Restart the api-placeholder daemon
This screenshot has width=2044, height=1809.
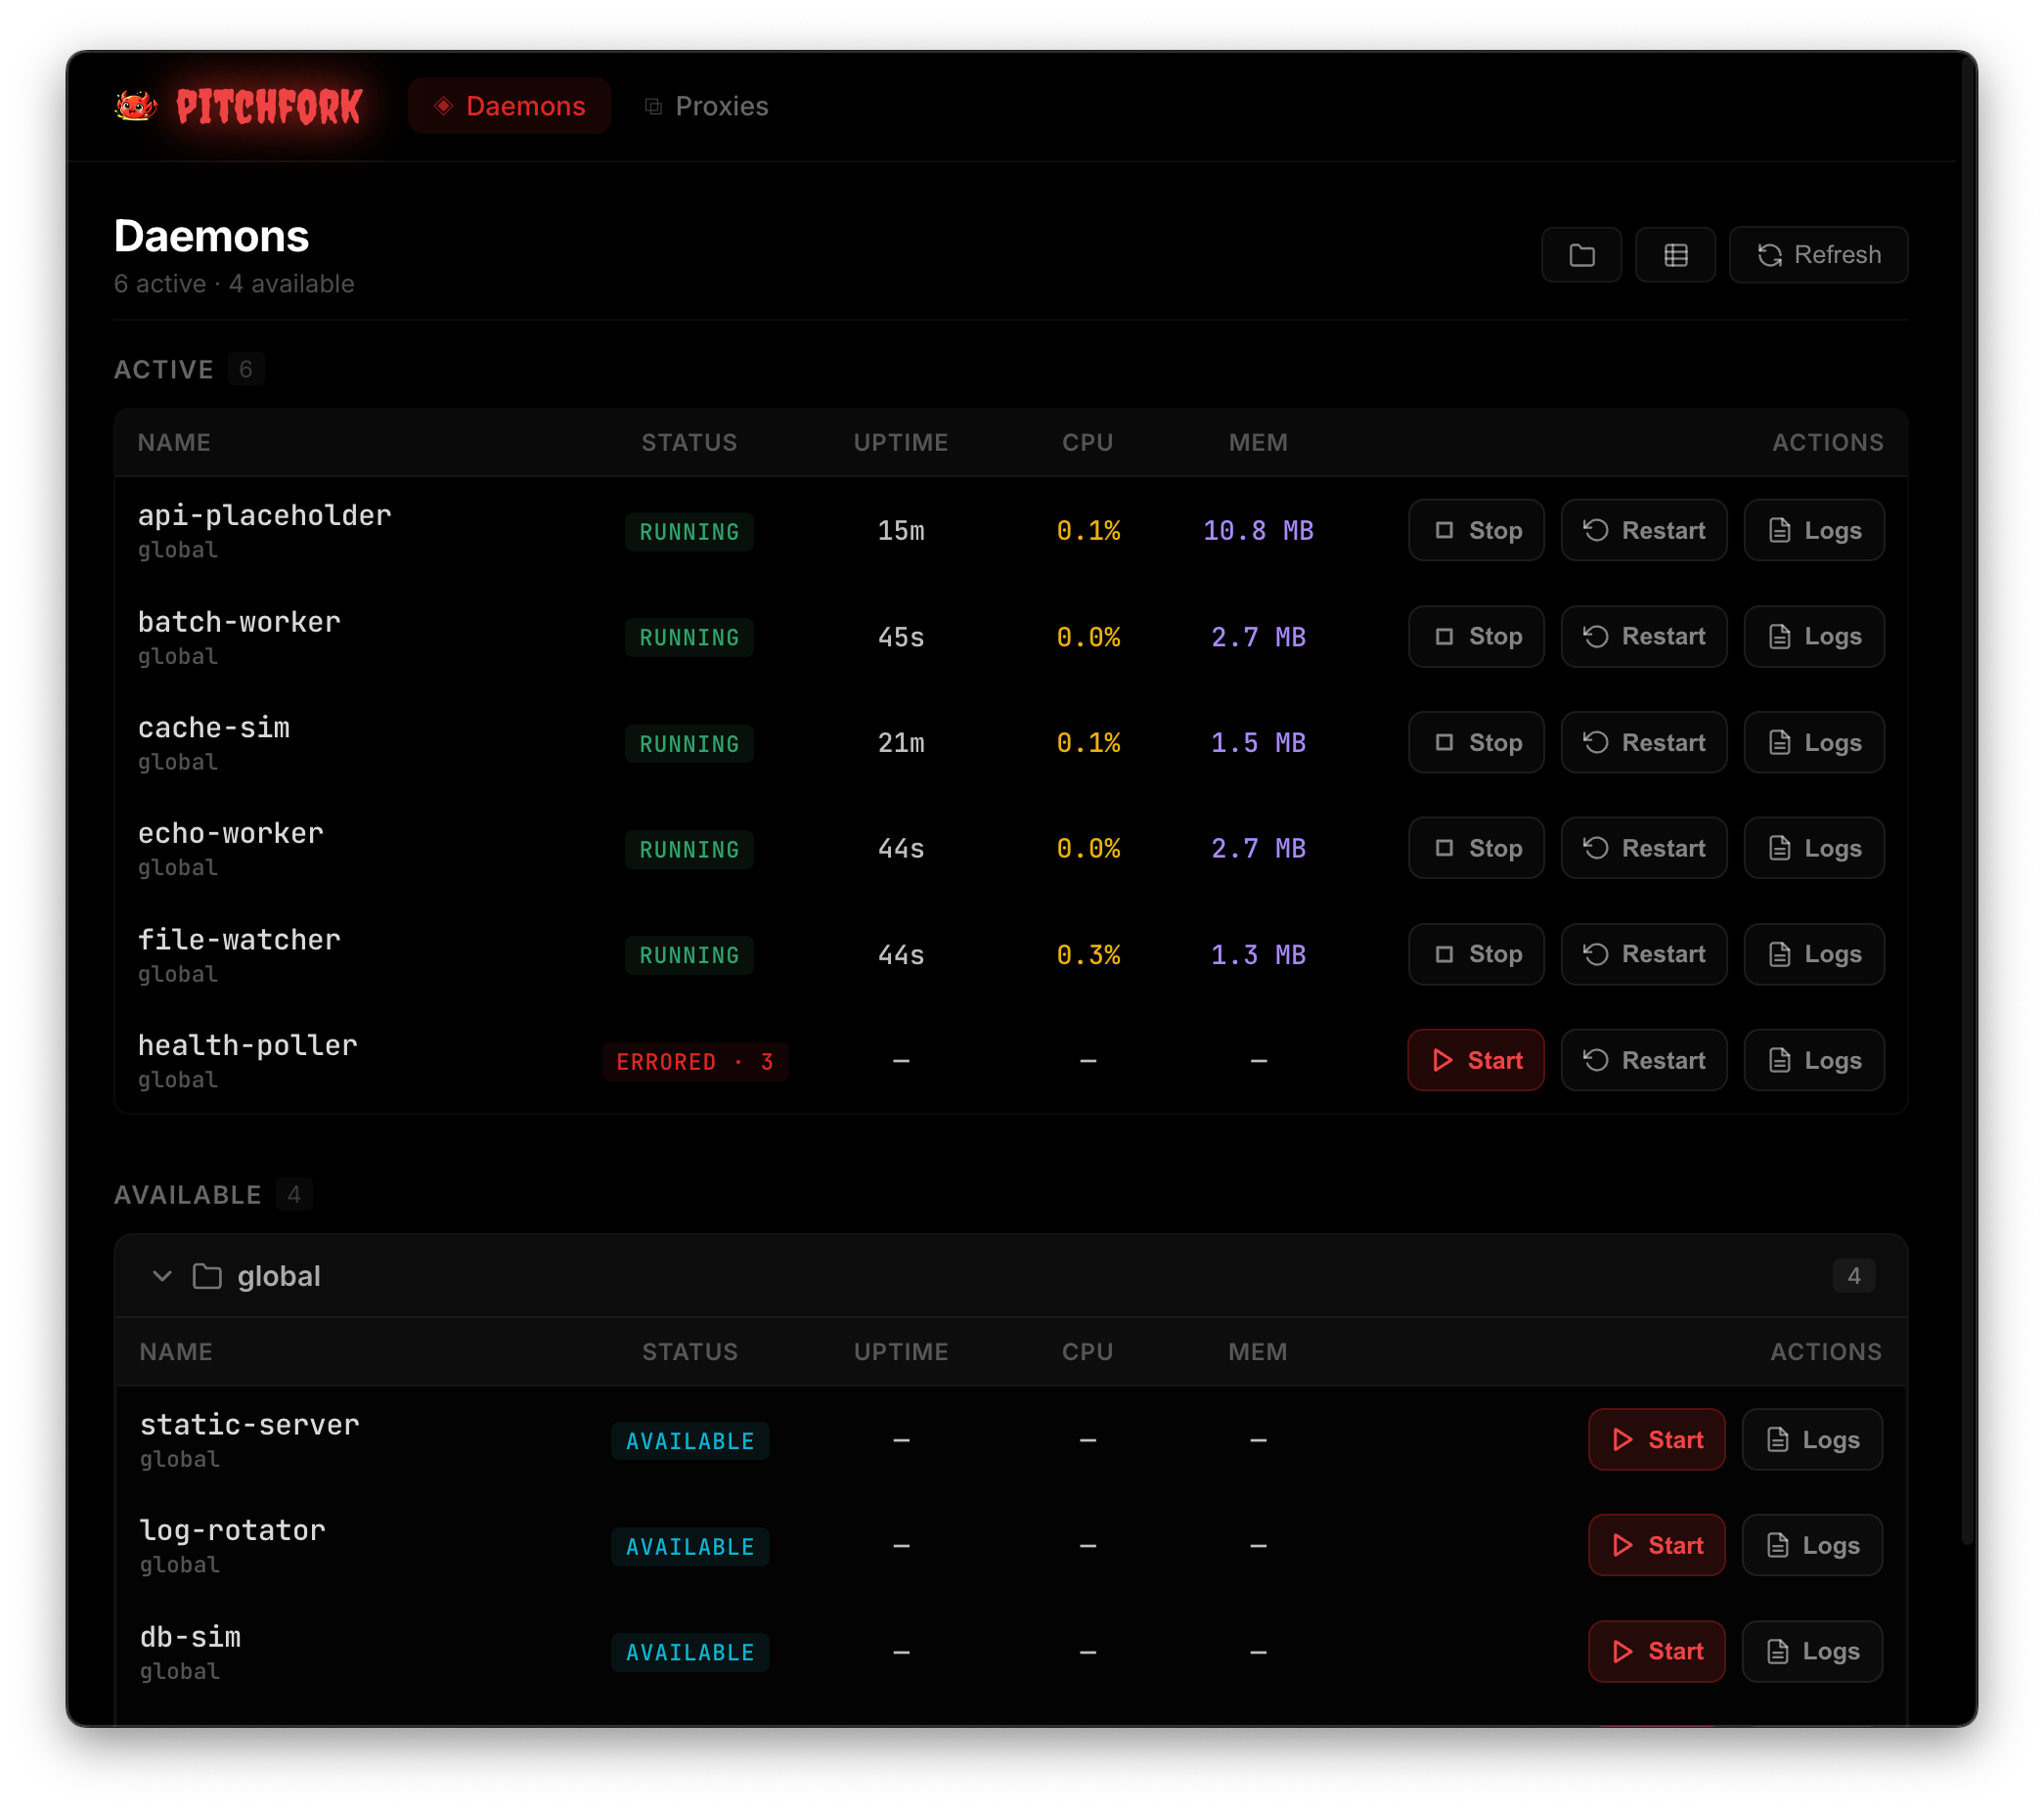(1643, 530)
